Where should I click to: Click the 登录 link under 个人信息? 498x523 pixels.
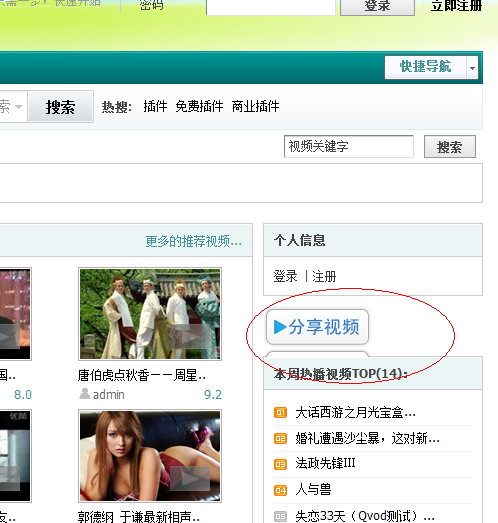[x=286, y=277]
